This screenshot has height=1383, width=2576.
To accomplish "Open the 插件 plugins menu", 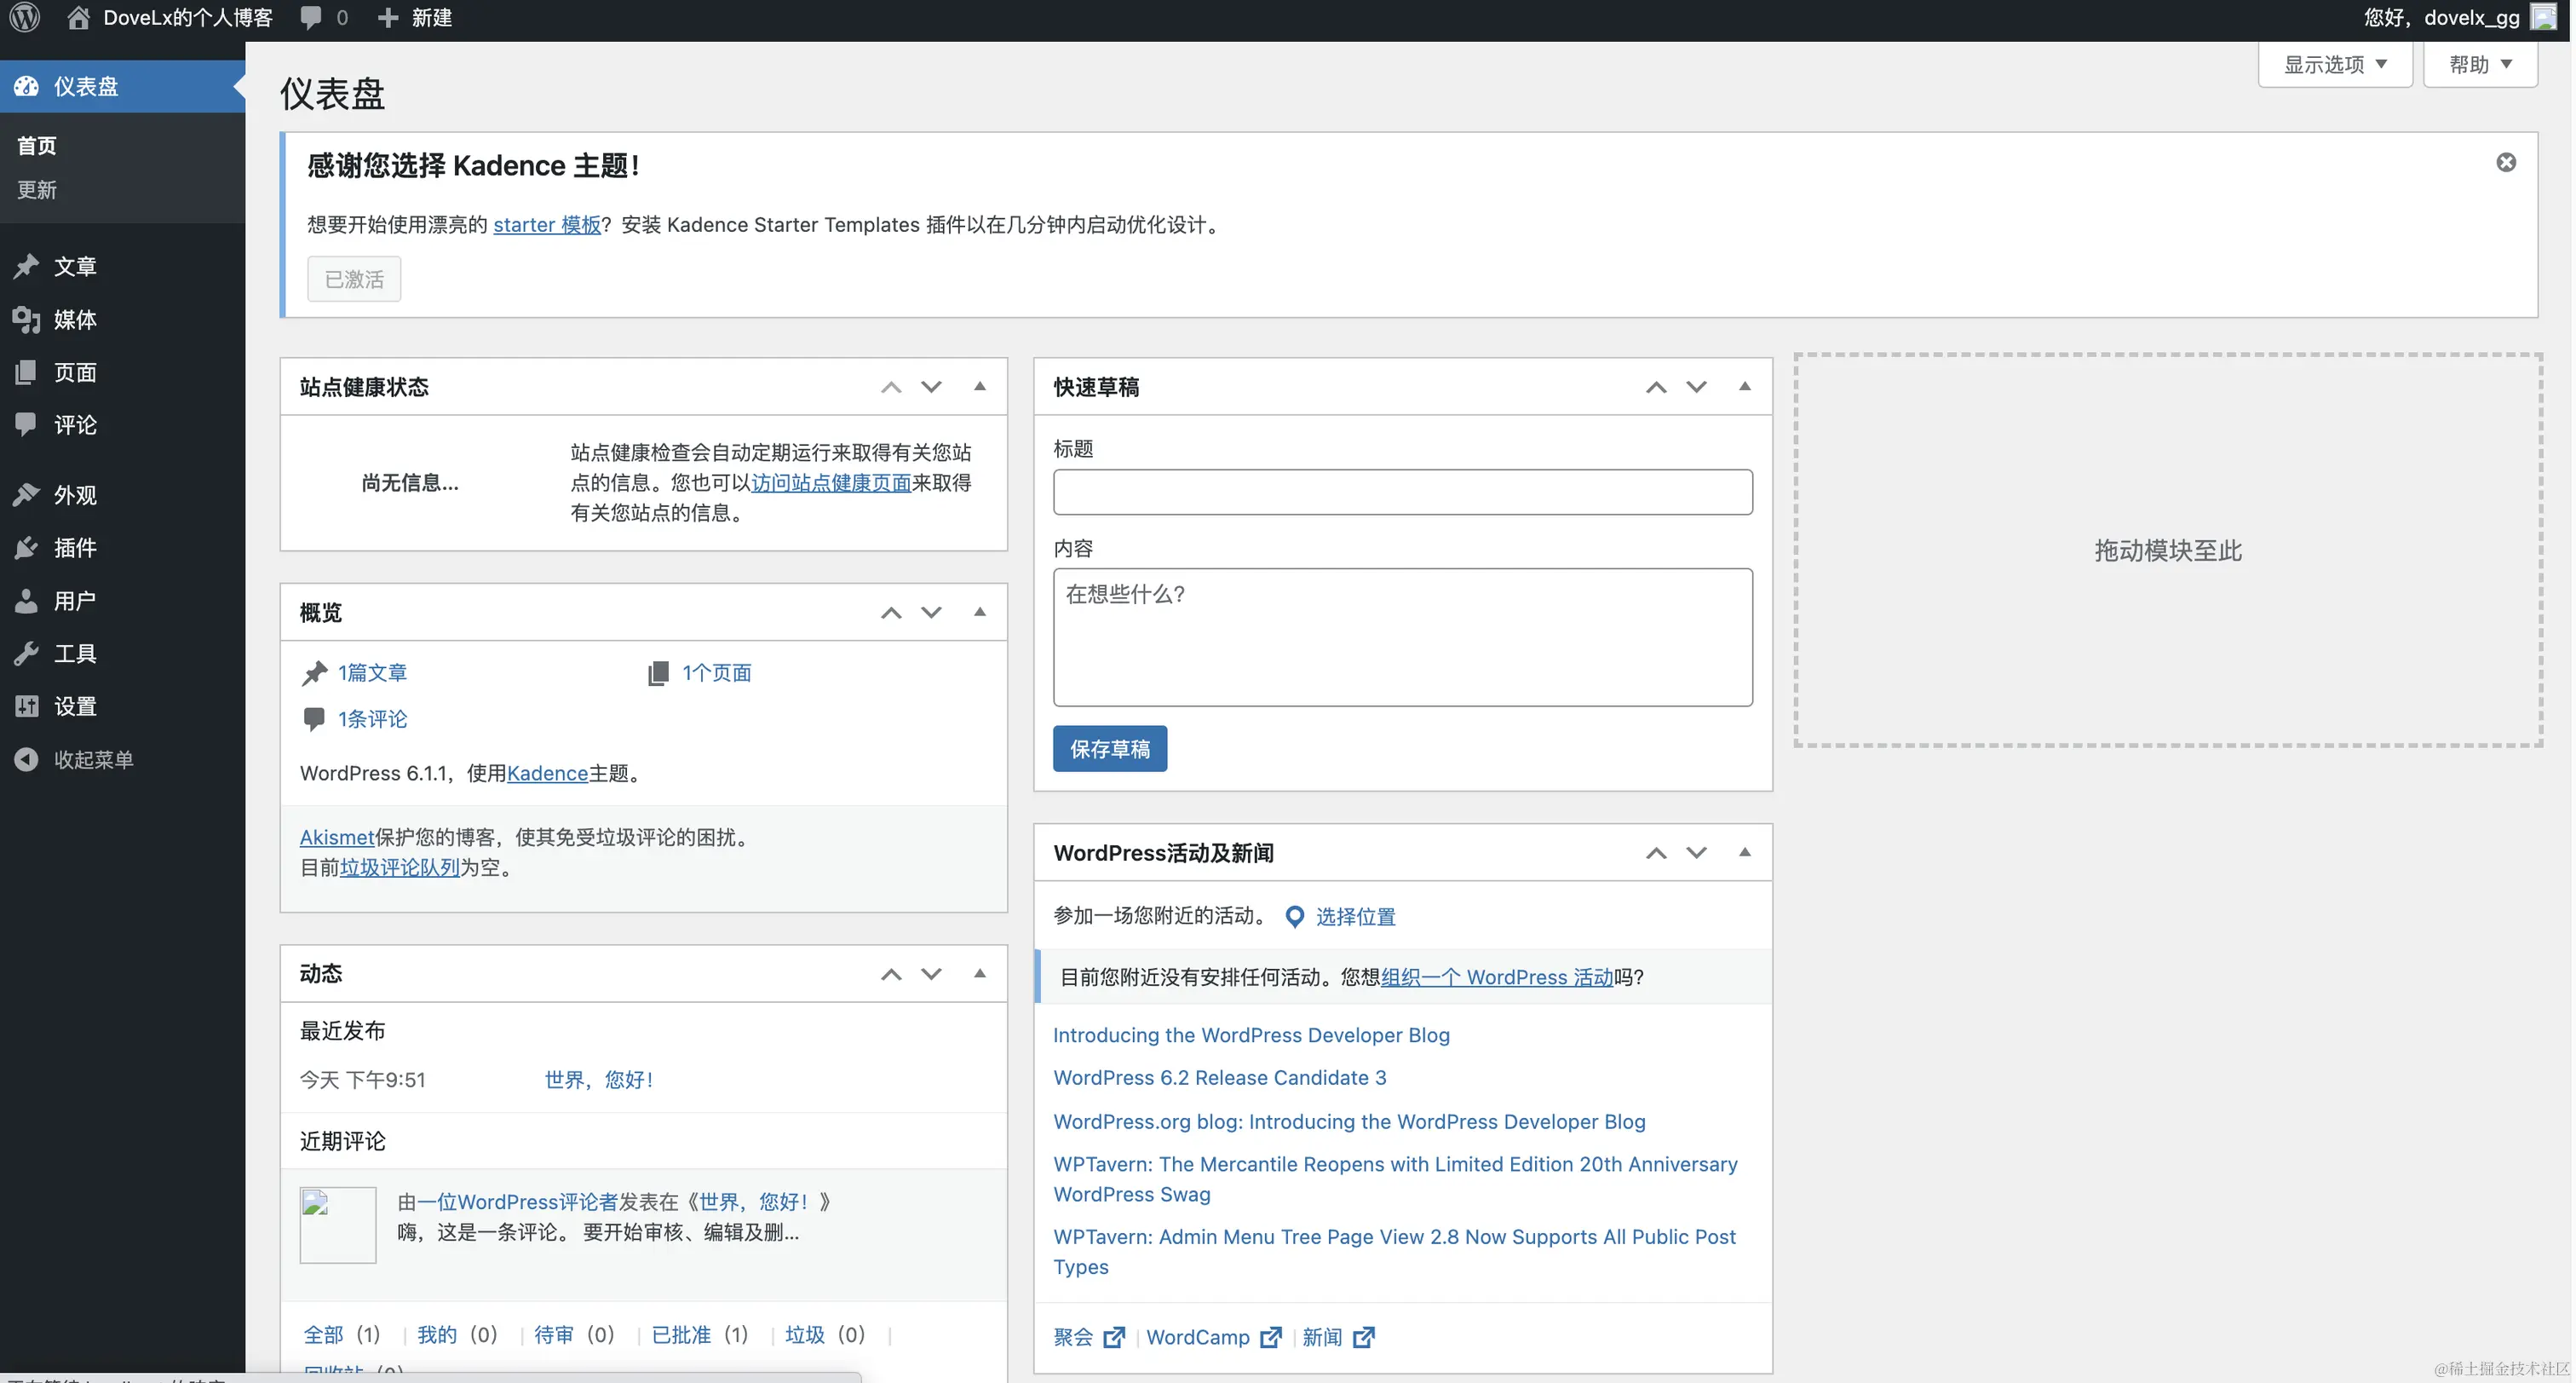I will pos(74,547).
